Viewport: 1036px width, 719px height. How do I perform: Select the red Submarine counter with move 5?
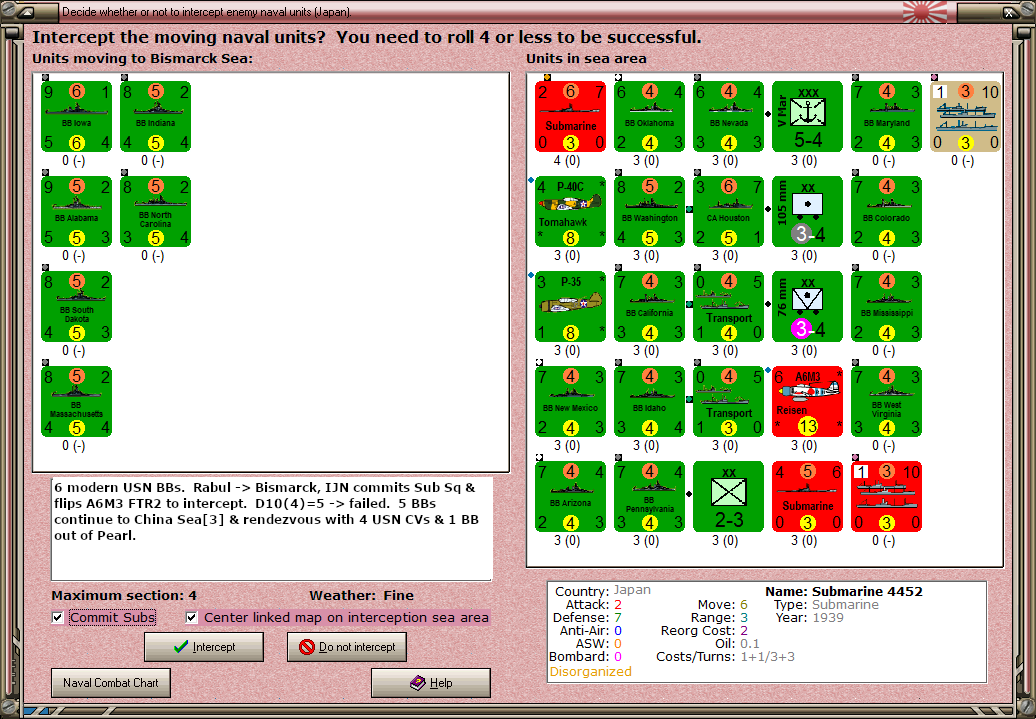(x=807, y=497)
